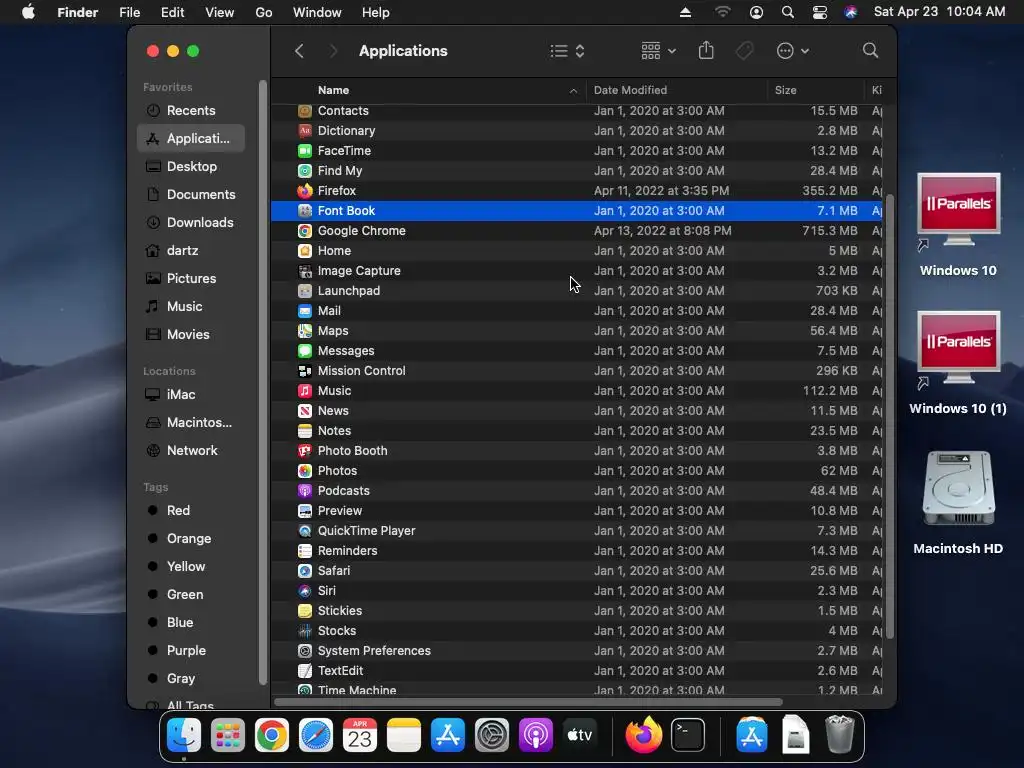The width and height of the screenshot is (1024, 768).
Task: Click the Wi-Fi status icon
Action: (x=722, y=12)
